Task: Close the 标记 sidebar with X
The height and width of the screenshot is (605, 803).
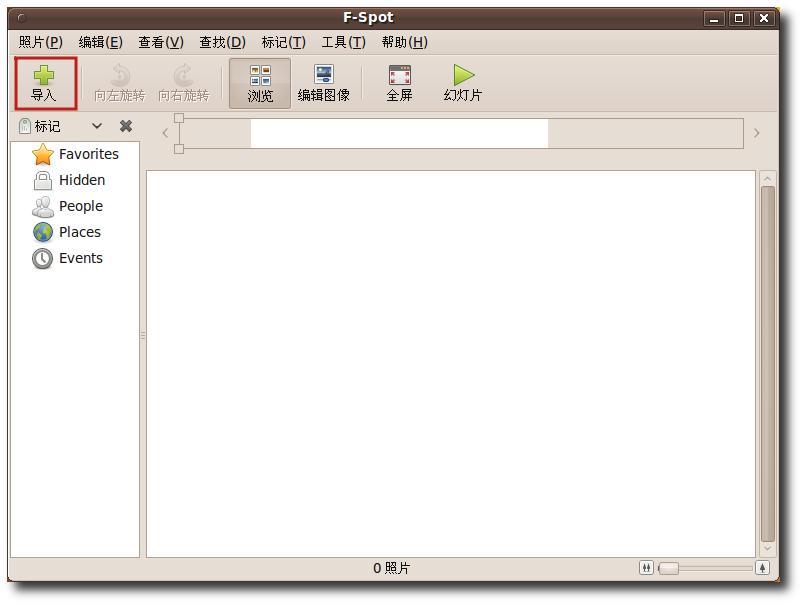Action: click(126, 126)
